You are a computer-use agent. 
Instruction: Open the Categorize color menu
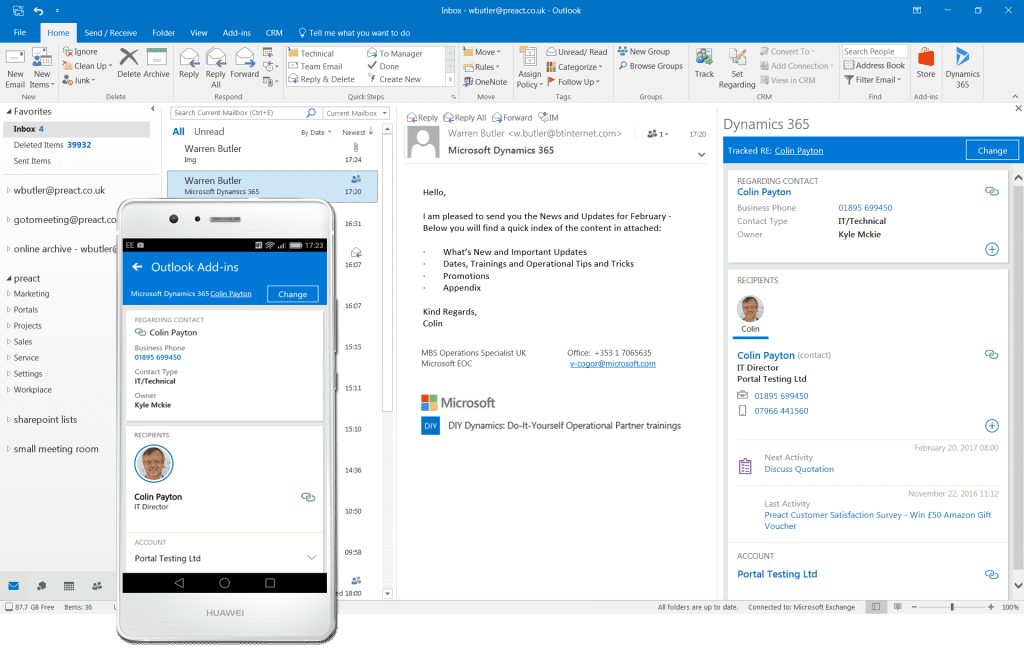[x=575, y=67]
